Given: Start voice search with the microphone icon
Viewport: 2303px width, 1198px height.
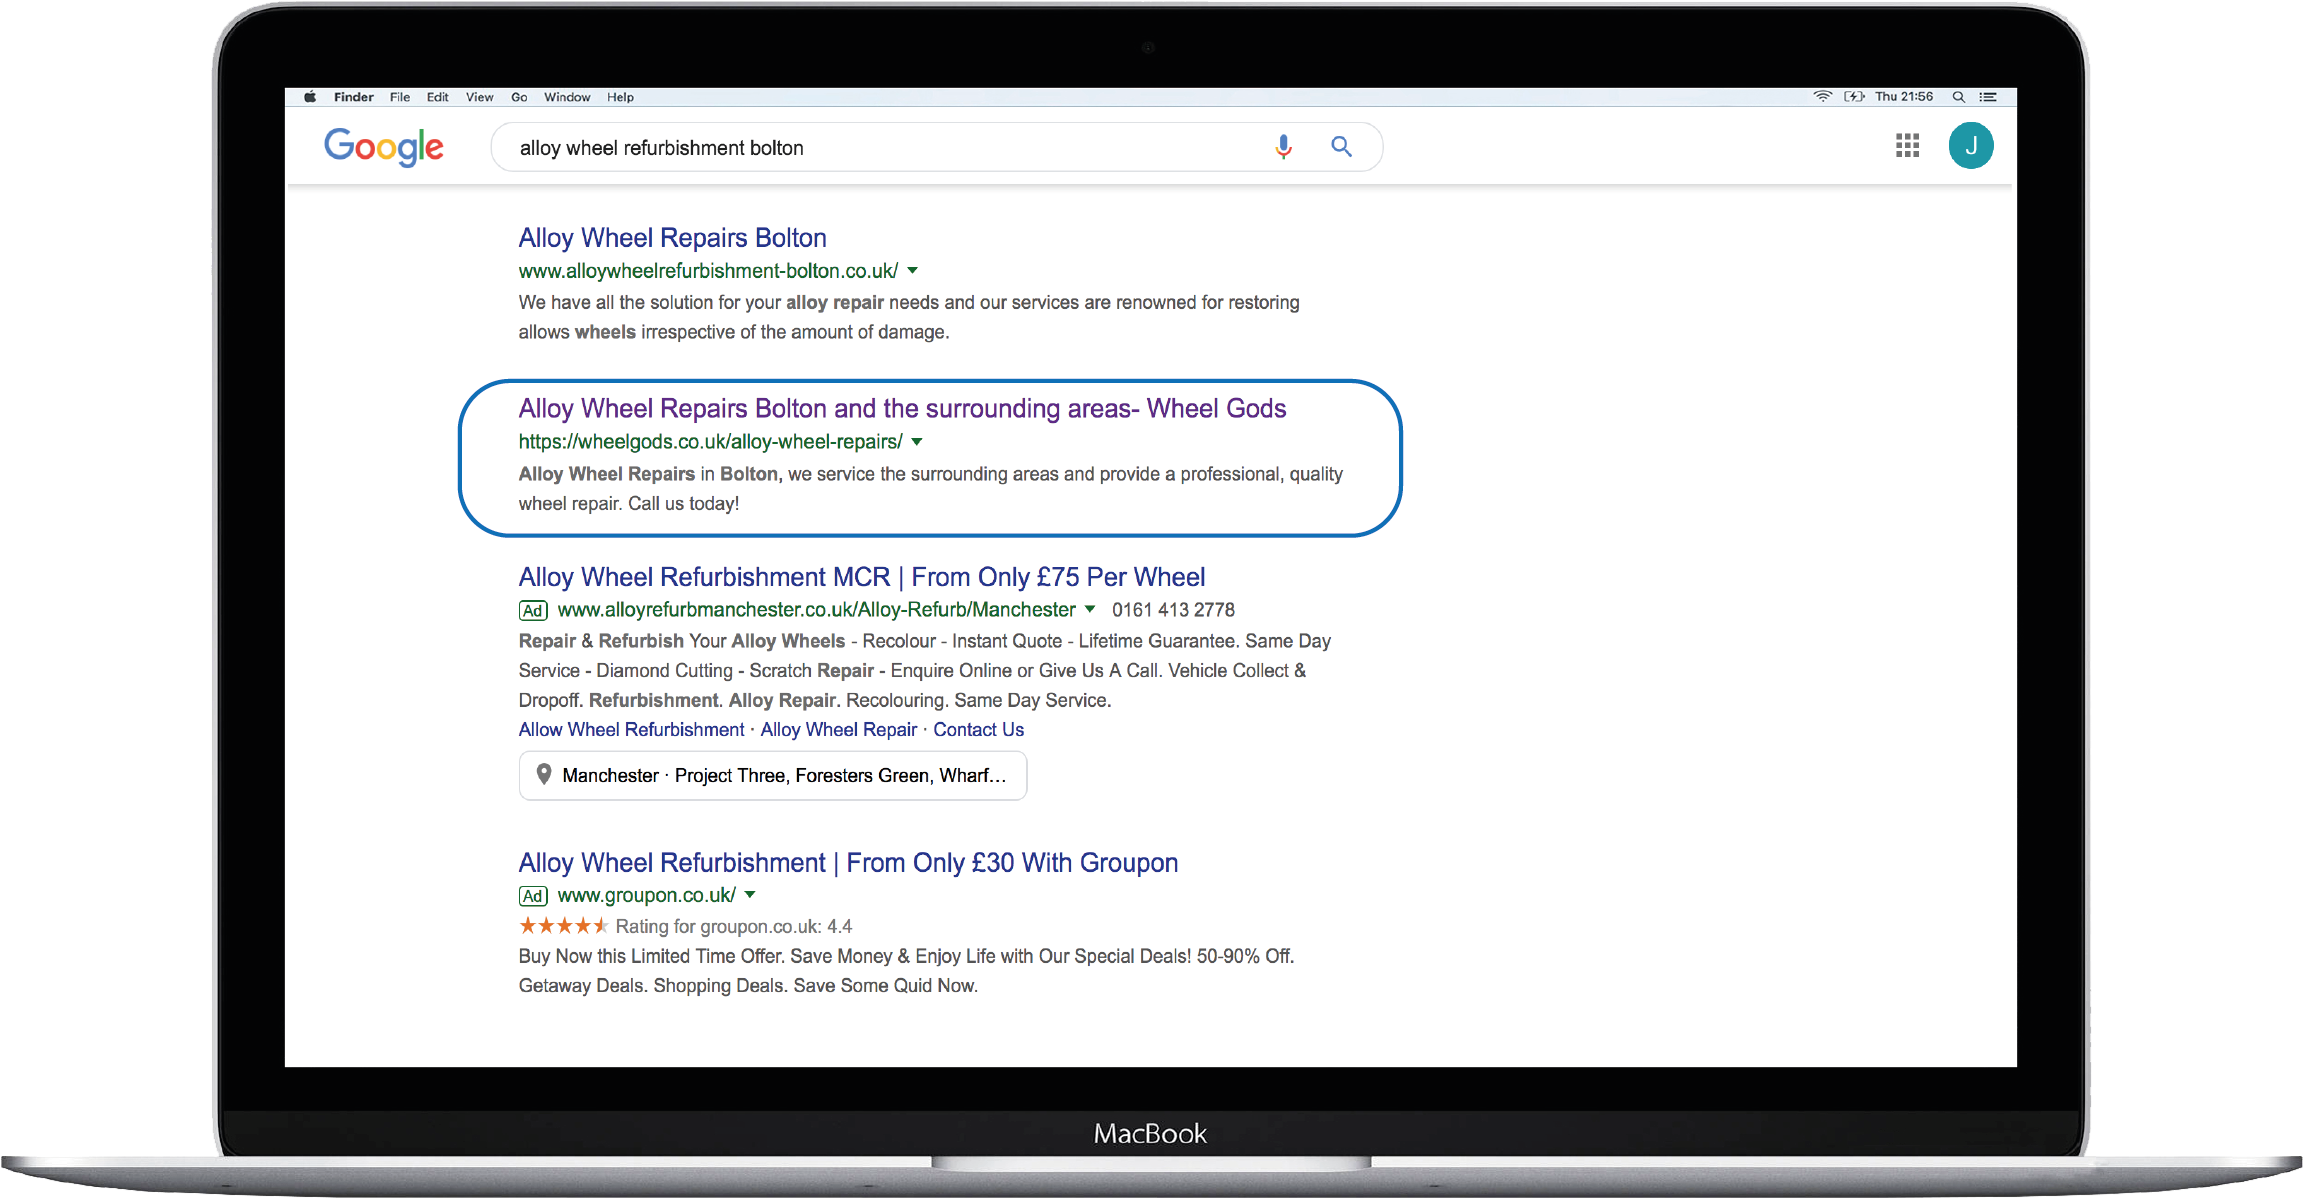Looking at the screenshot, I should [x=1283, y=147].
